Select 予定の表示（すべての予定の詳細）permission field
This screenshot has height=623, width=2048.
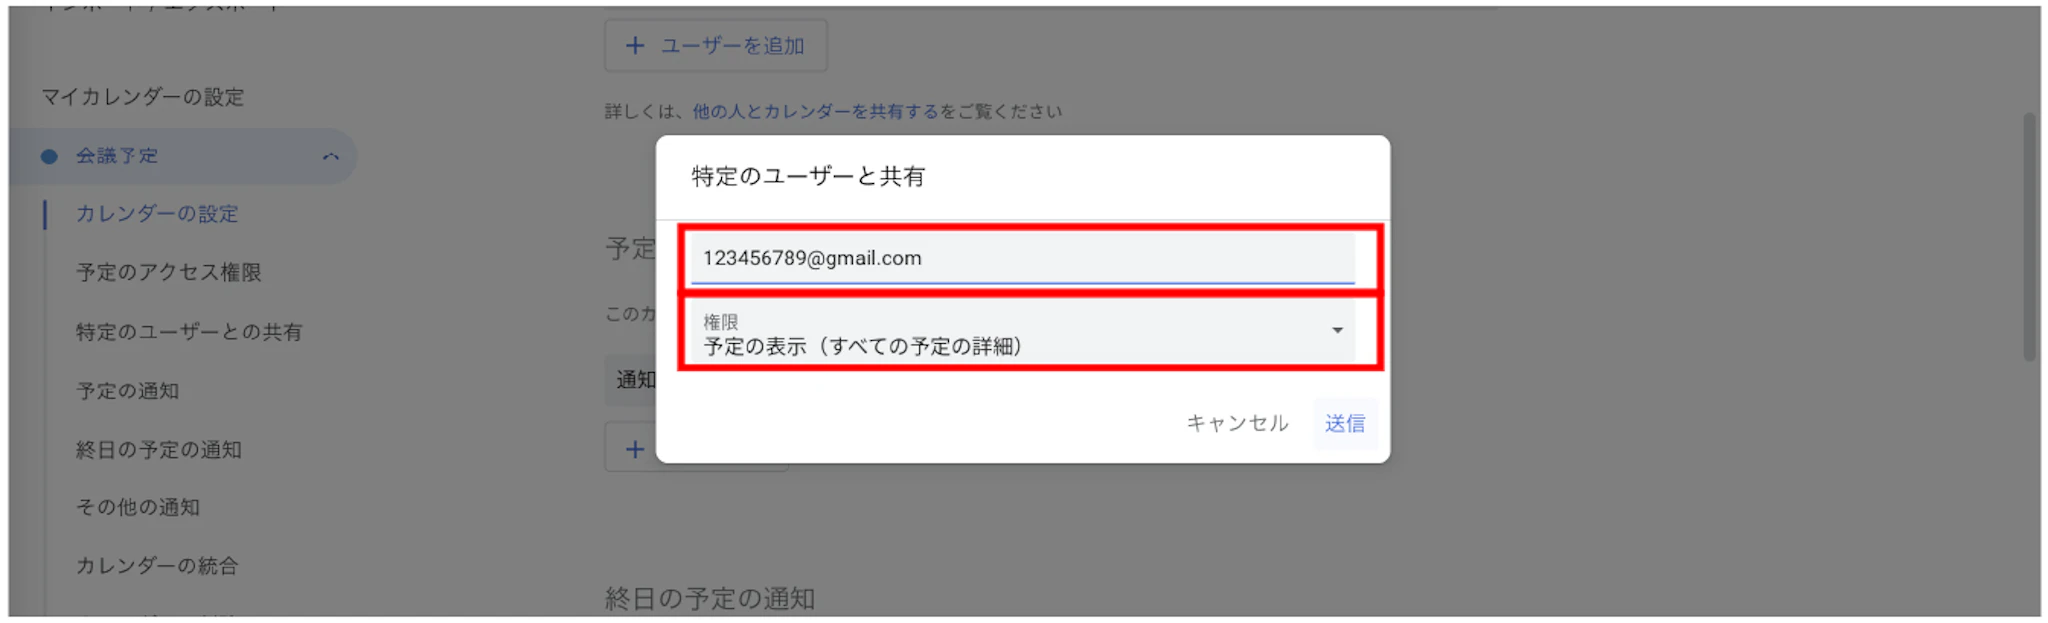click(x=1022, y=333)
